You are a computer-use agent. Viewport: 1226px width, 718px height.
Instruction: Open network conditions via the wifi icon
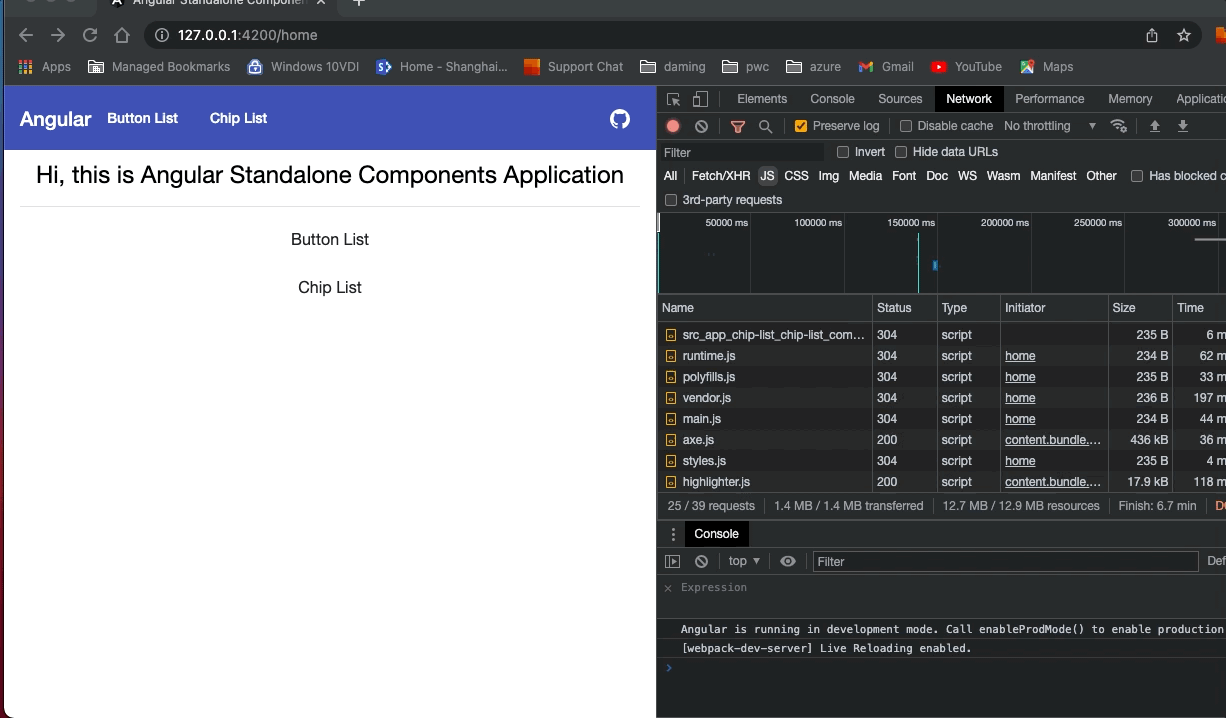pos(1119,126)
